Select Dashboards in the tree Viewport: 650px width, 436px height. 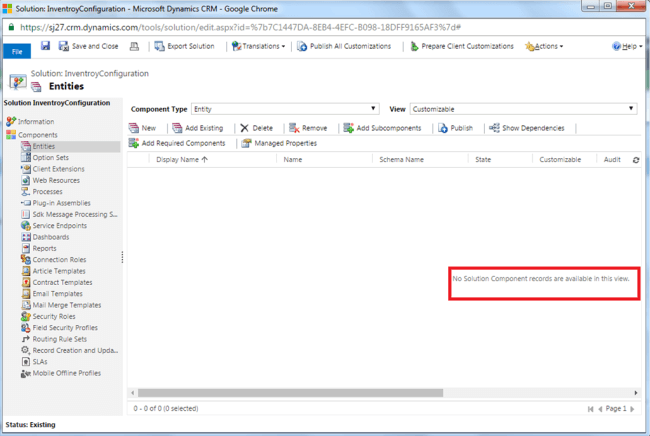pyautogui.click(x=45, y=237)
